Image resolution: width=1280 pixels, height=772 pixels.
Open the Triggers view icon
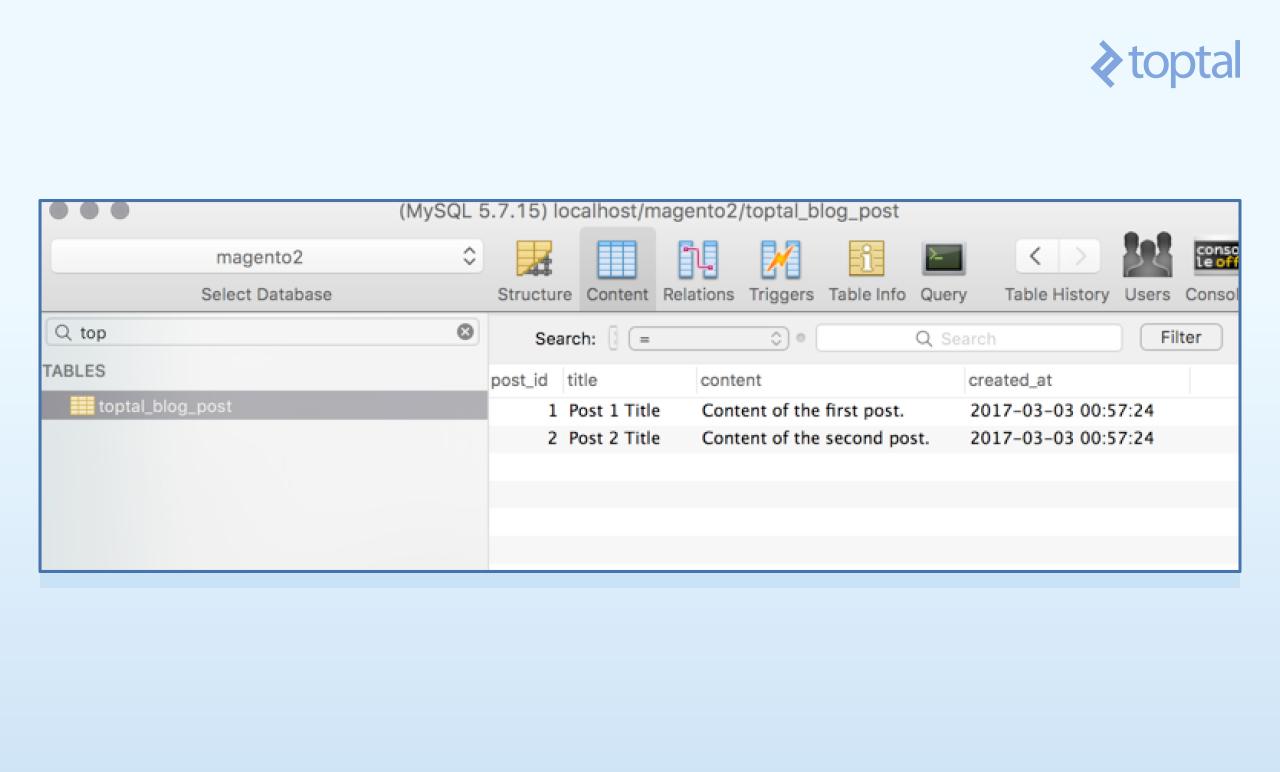pos(780,260)
